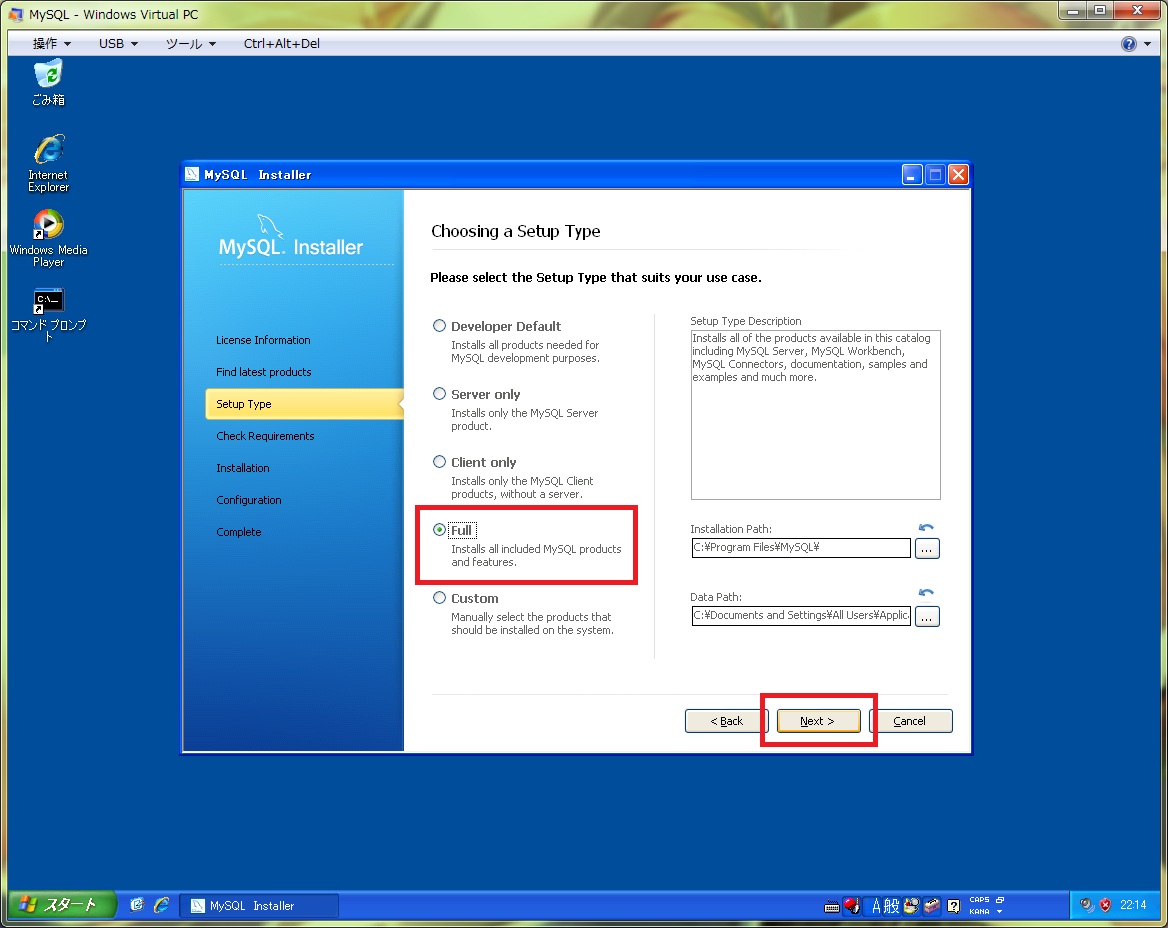This screenshot has height=928, width=1168.
Task: Click the CAPS indicator in language bar
Action: point(980,900)
